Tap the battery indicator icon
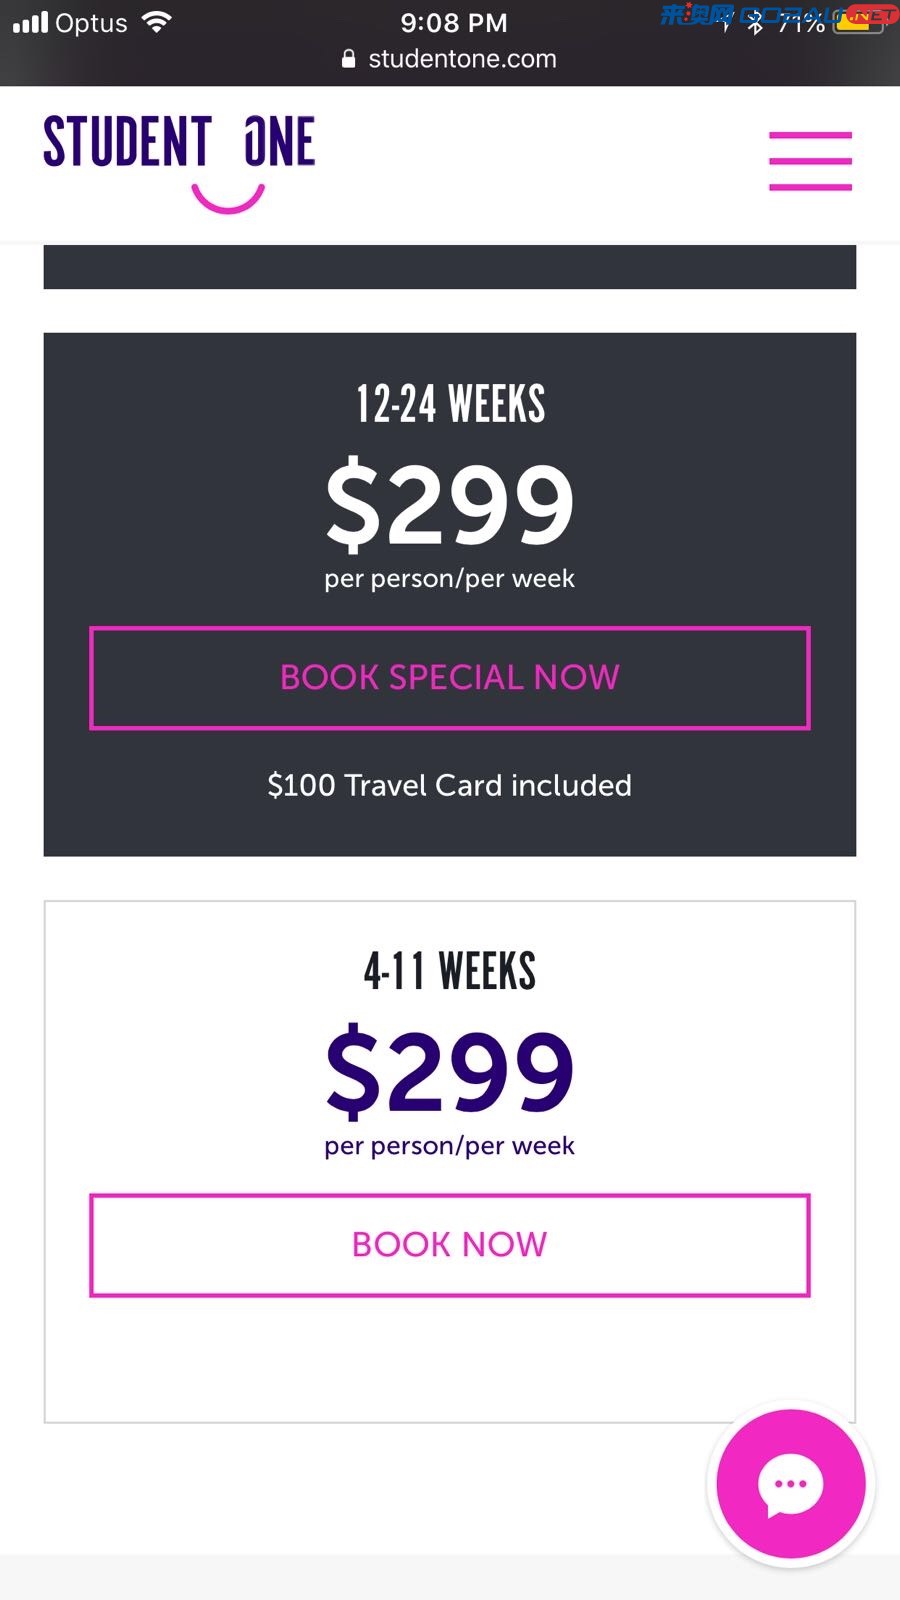The height and width of the screenshot is (1600, 900). (x=859, y=22)
